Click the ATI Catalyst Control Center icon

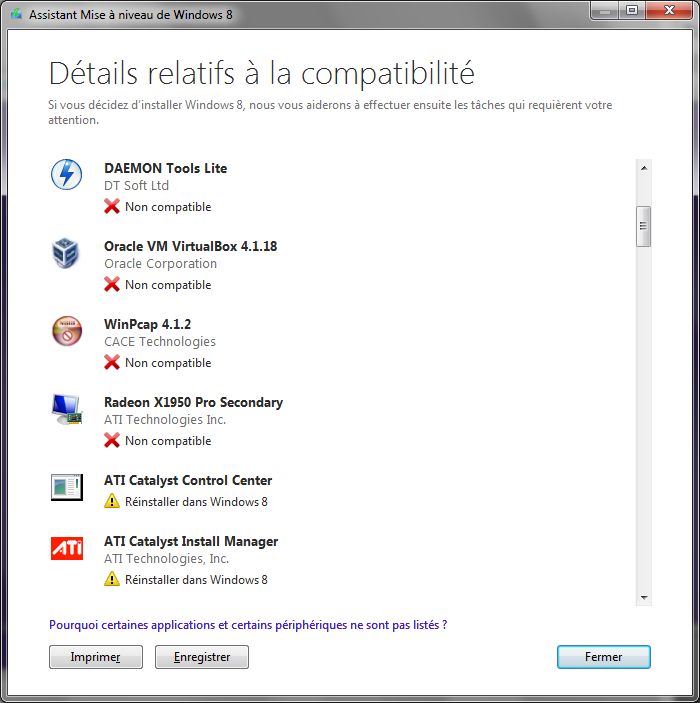coord(67,487)
